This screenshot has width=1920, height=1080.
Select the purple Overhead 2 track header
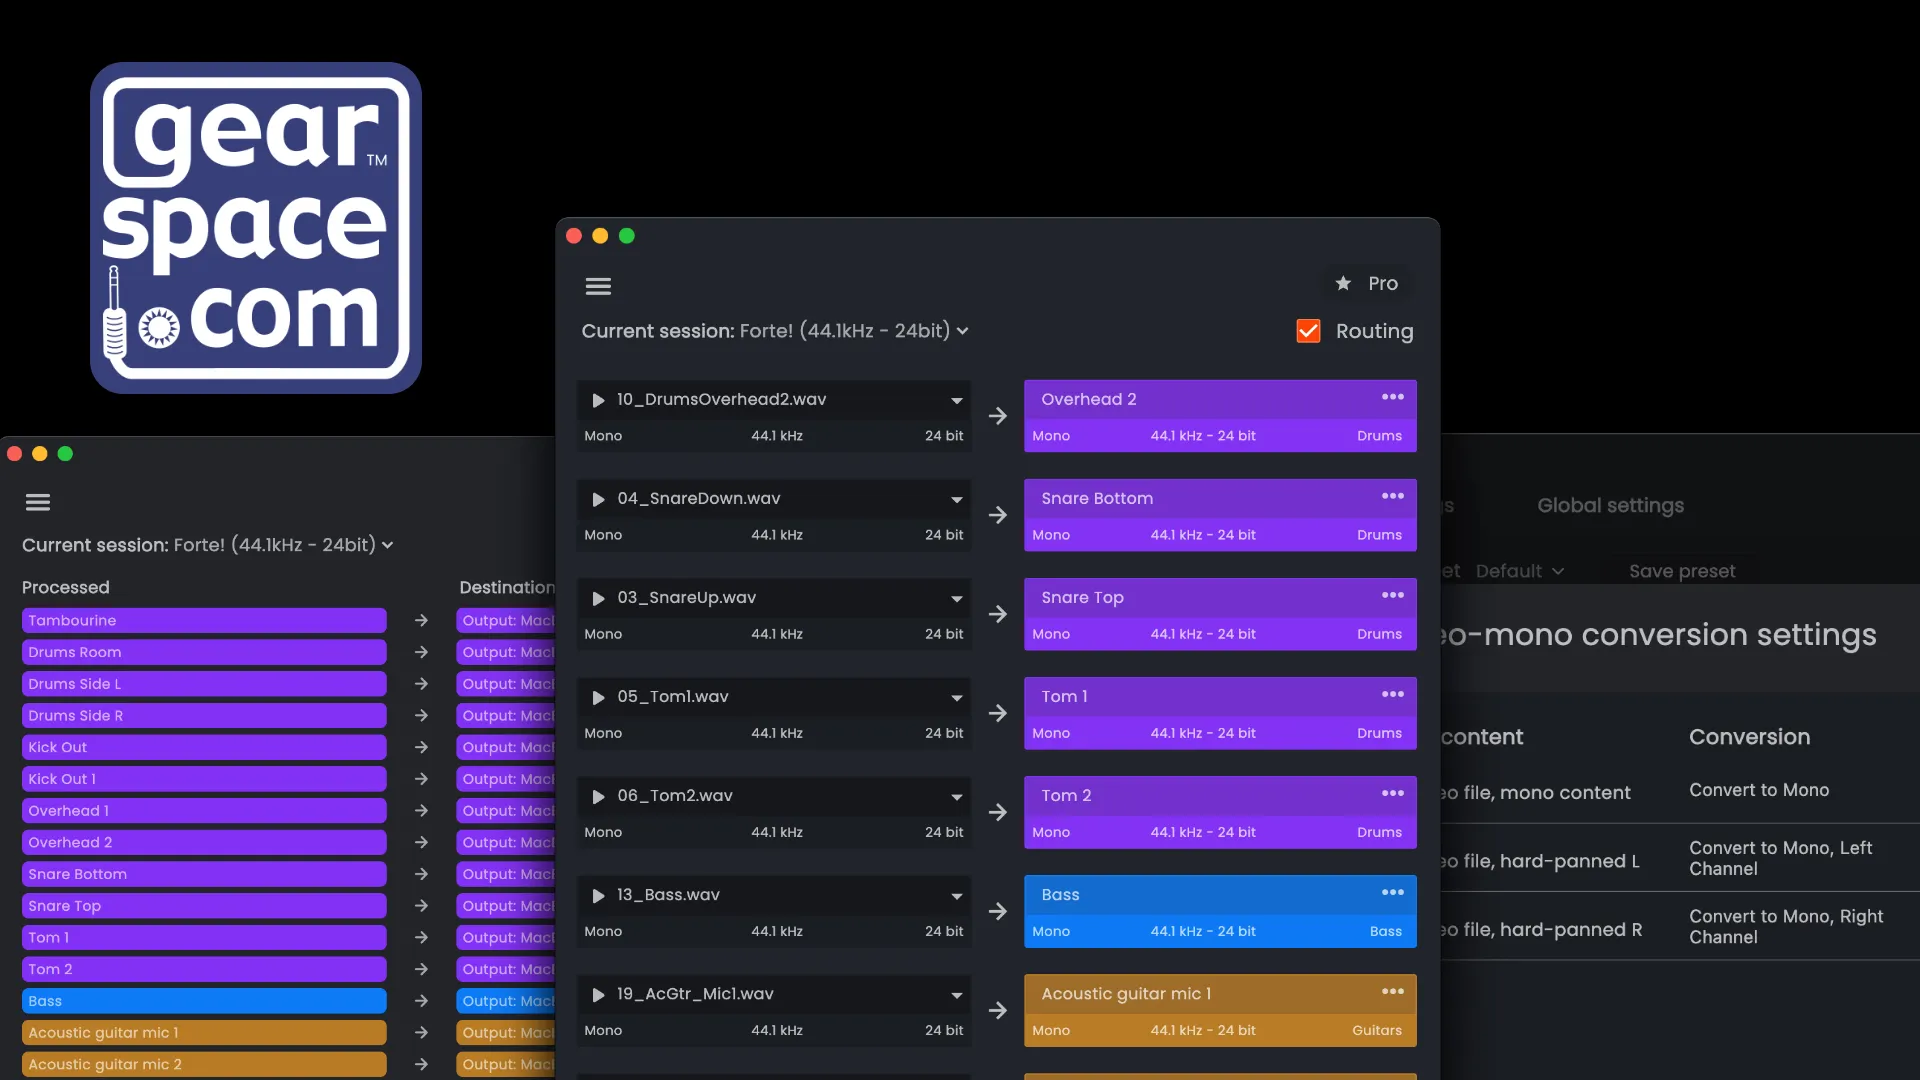click(x=1220, y=399)
